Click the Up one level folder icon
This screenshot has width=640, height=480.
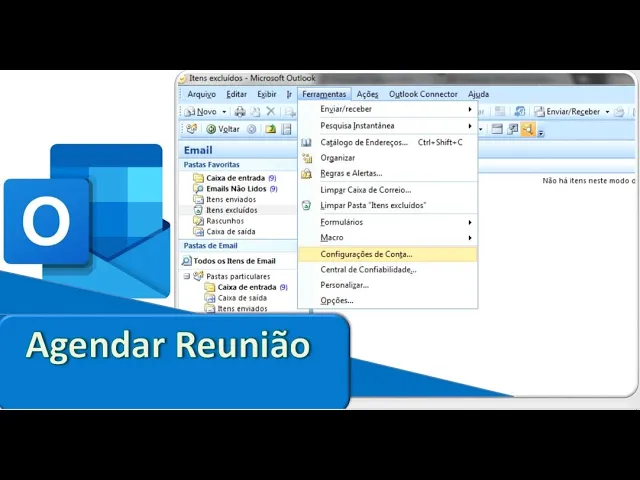[x=271, y=129]
